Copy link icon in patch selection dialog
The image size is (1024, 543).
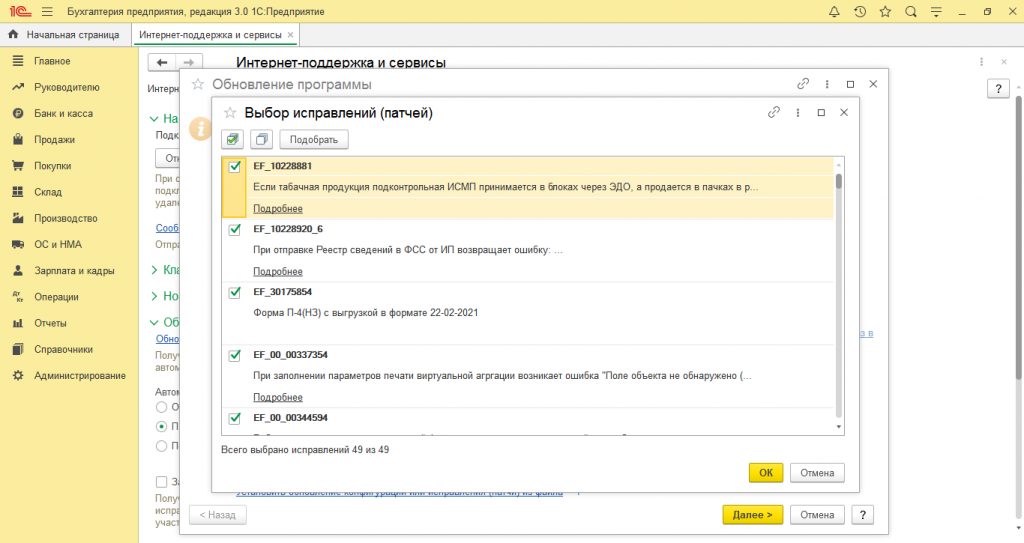pyautogui.click(x=773, y=113)
